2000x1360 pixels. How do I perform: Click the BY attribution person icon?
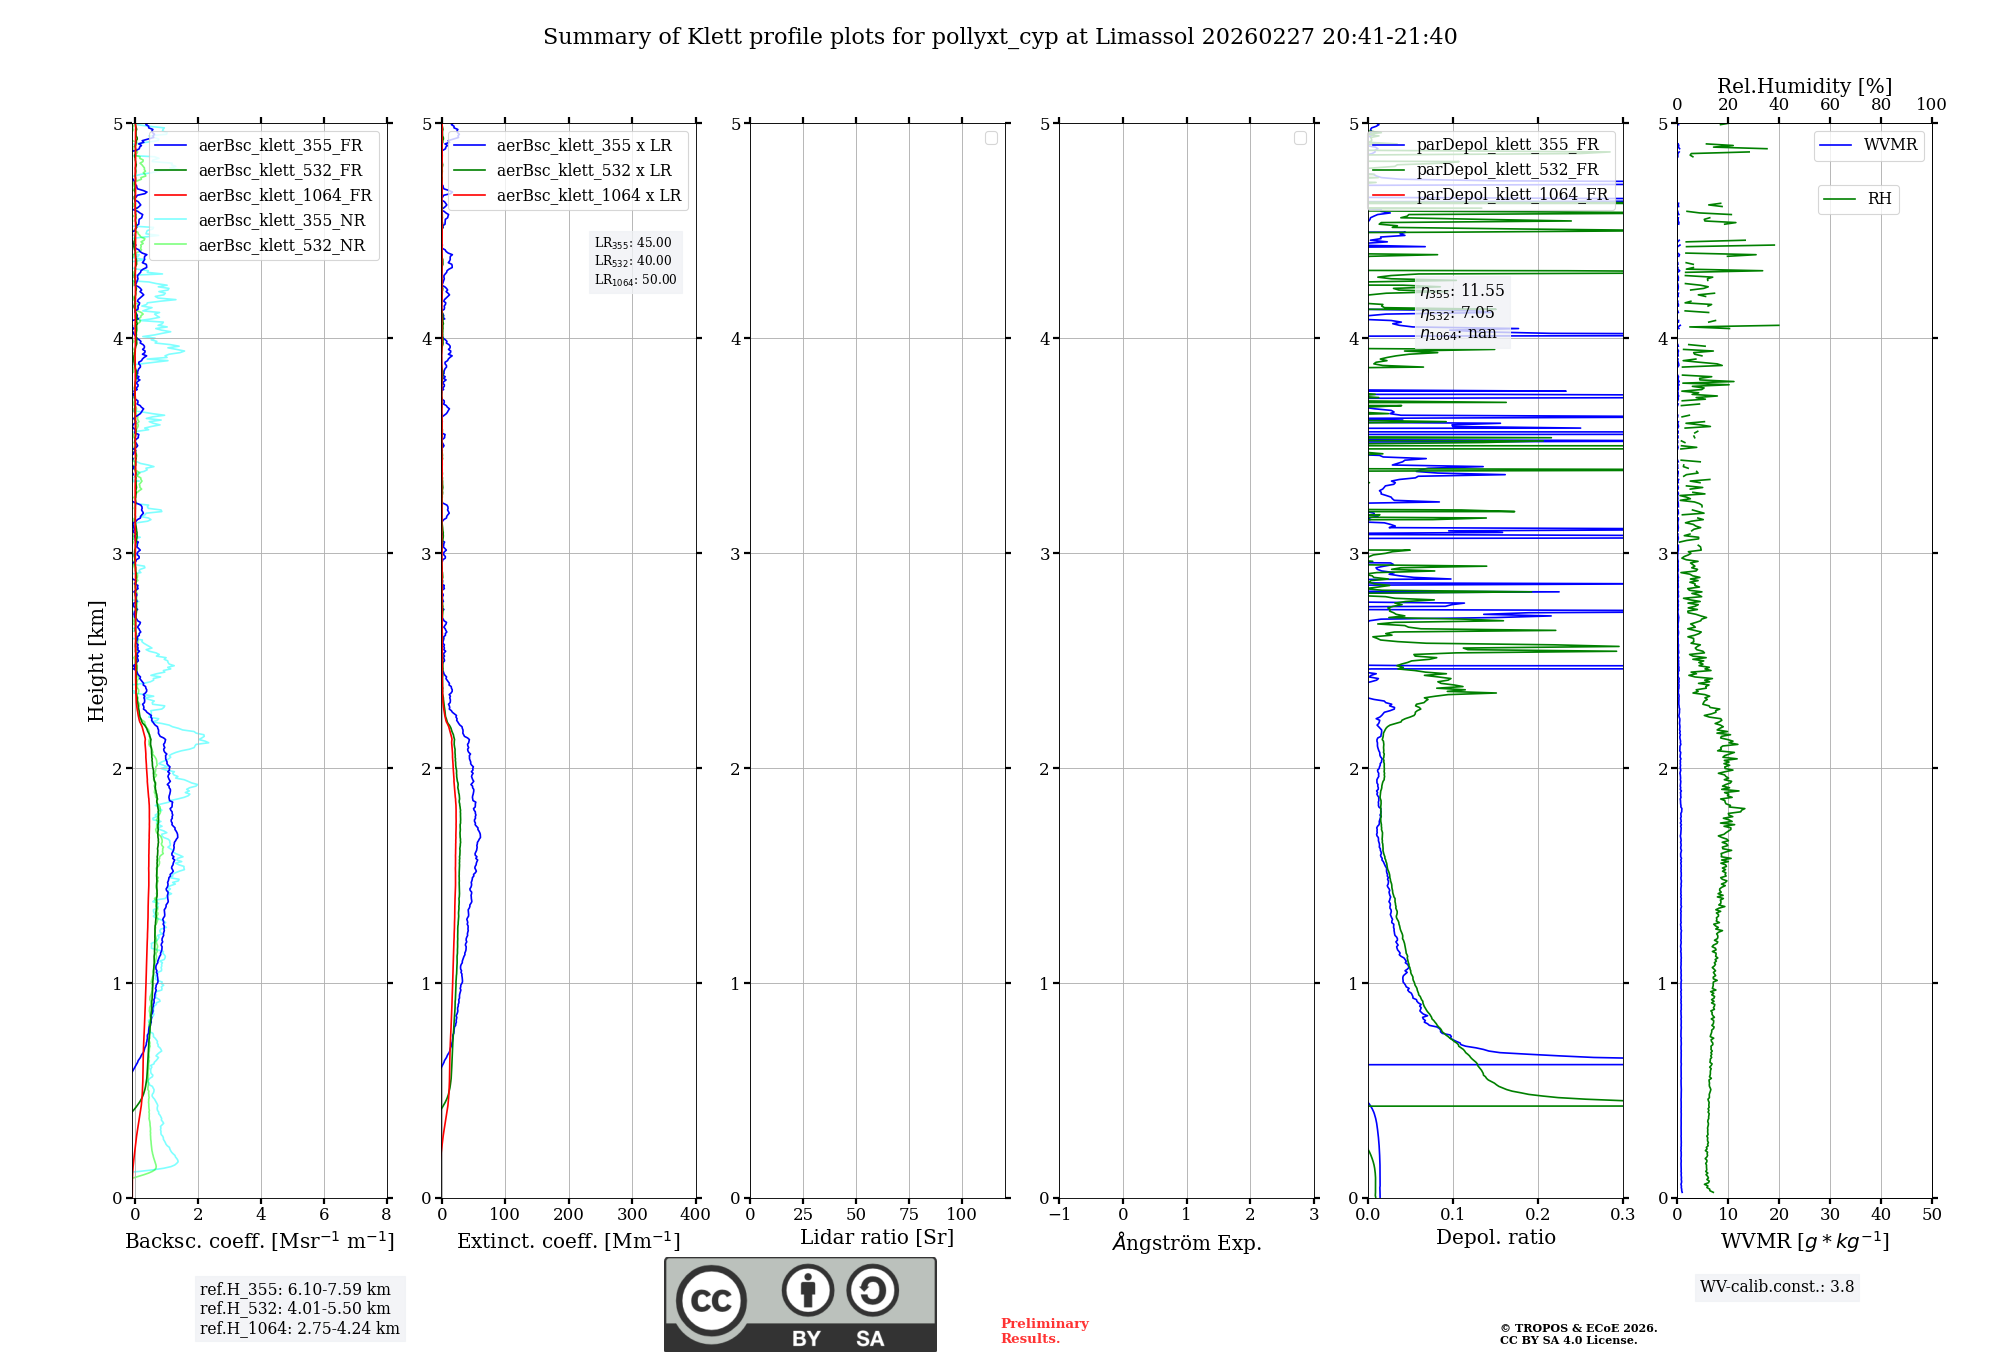(807, 1290)
